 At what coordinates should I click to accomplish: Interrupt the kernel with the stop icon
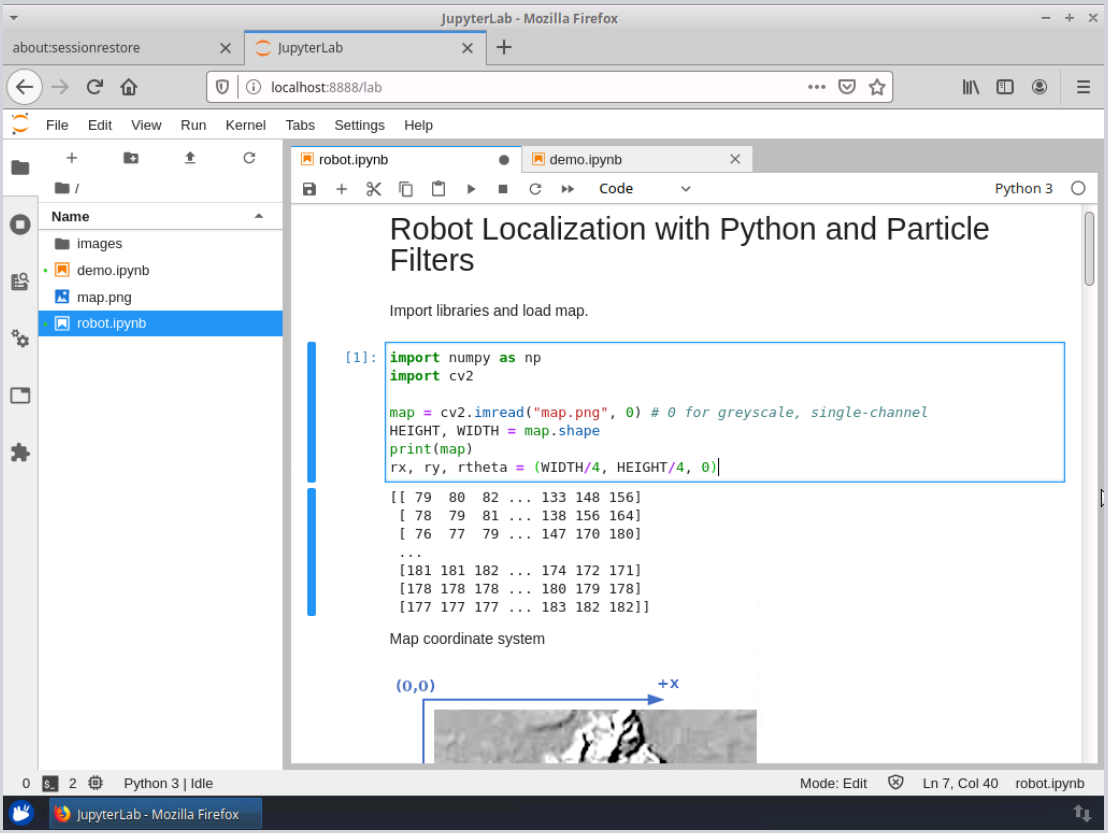(x=503, y=189)
